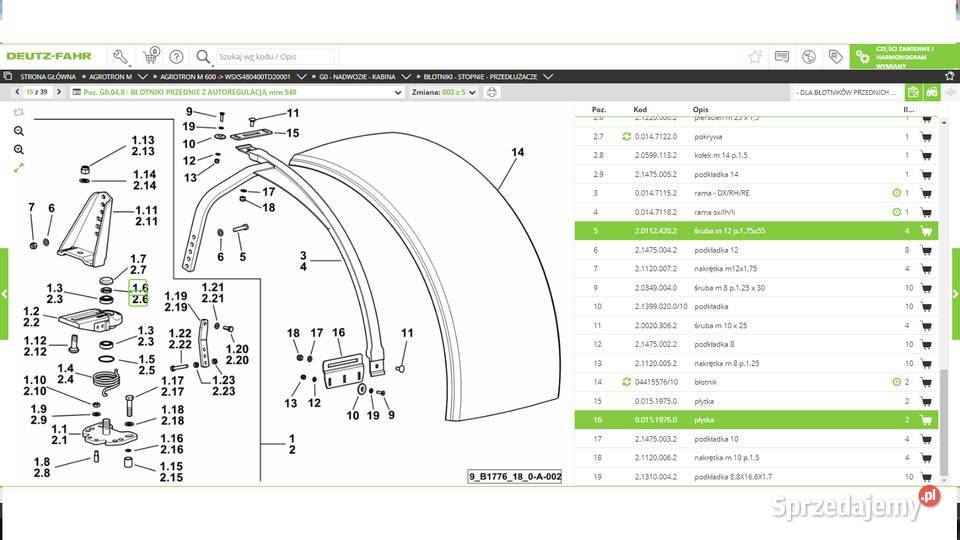Expand AGROTRON M 600 breadcrumb dropdown
This screenshot has width=960, height=540.
click(x=301, y=77)
